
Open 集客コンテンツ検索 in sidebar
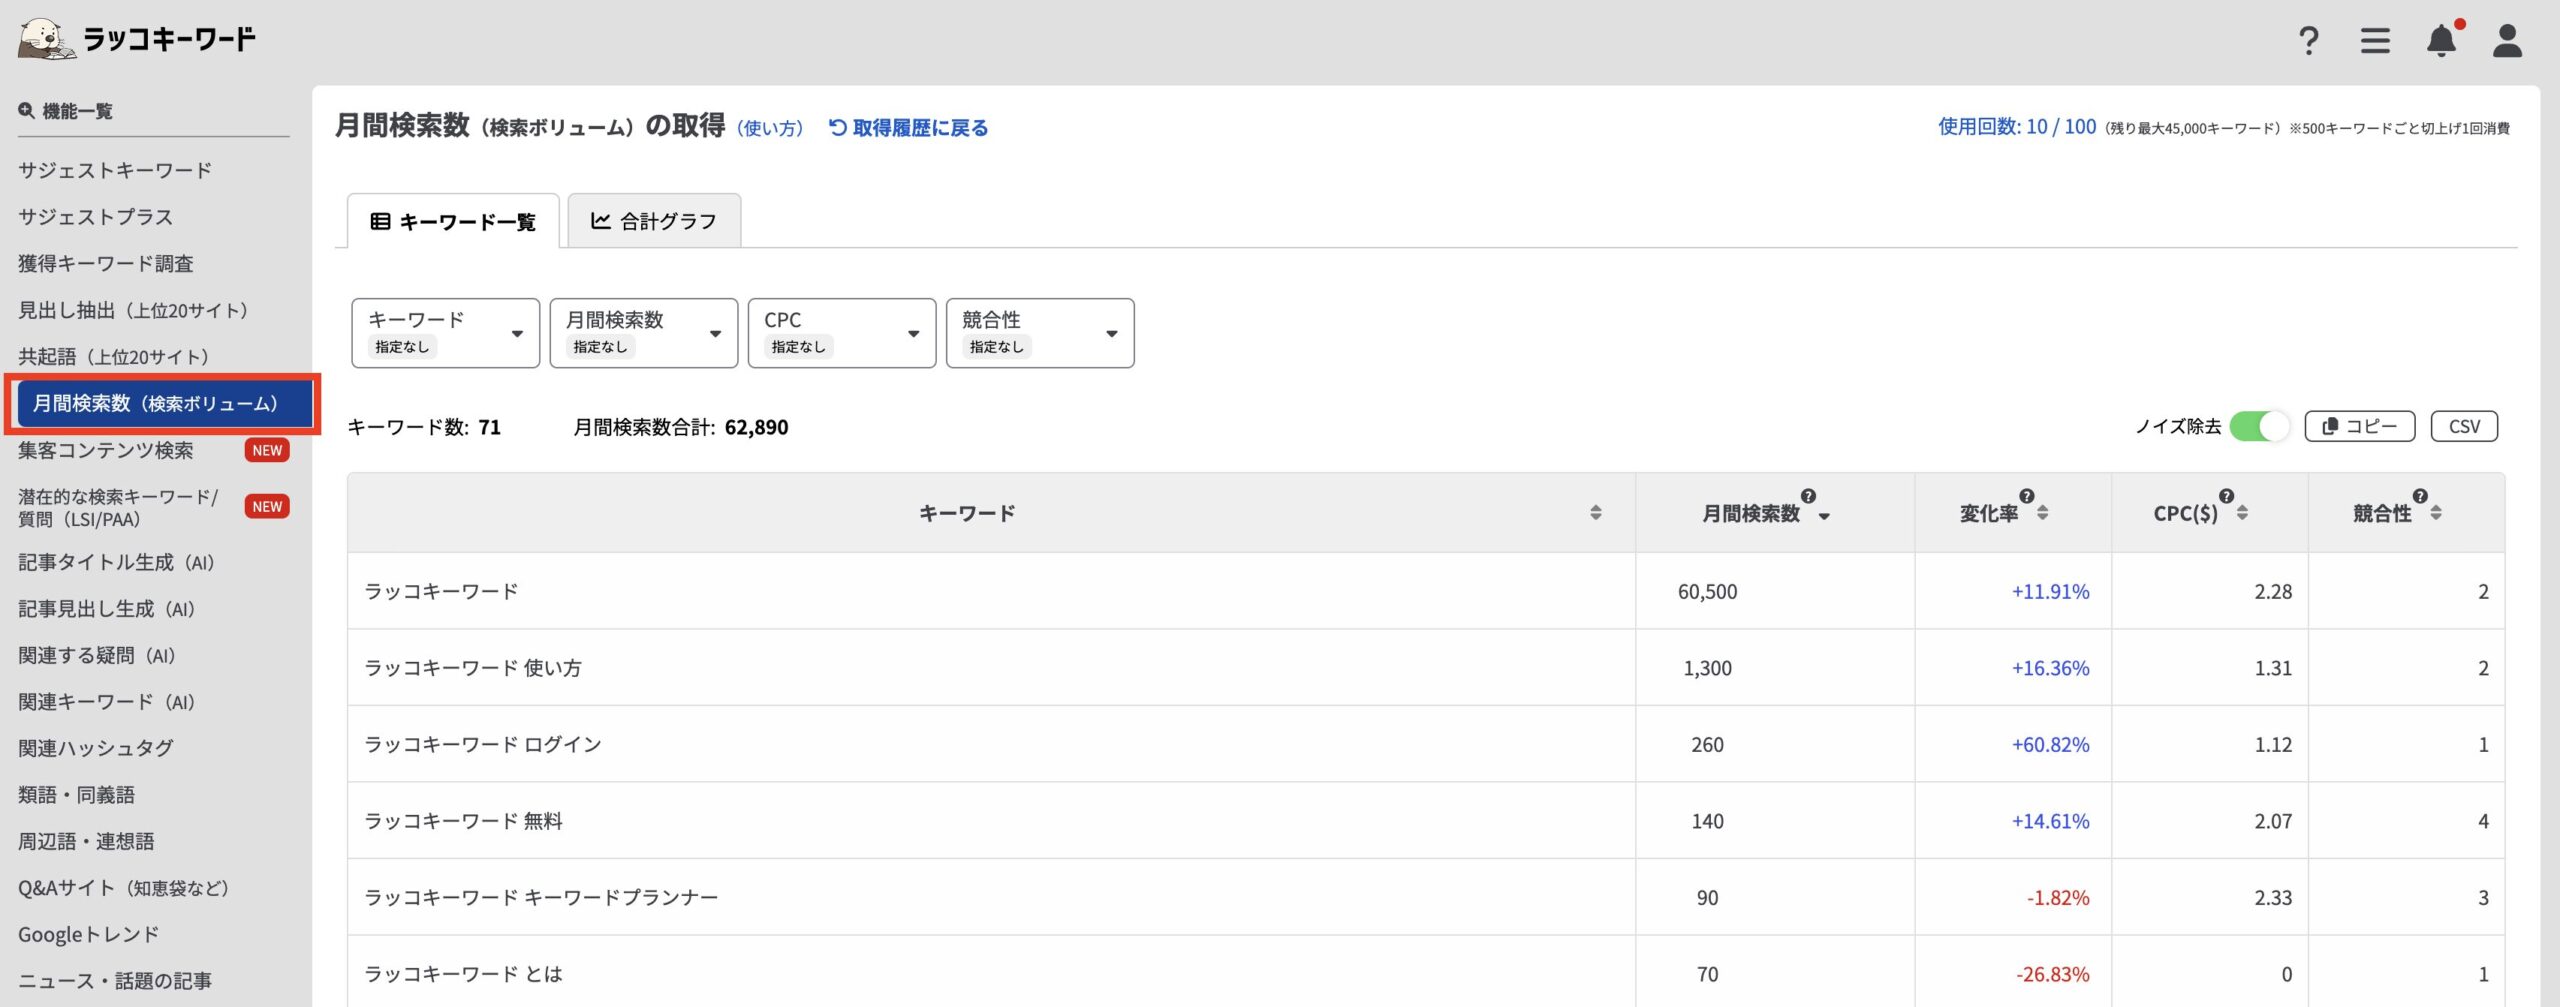point(106,450)
